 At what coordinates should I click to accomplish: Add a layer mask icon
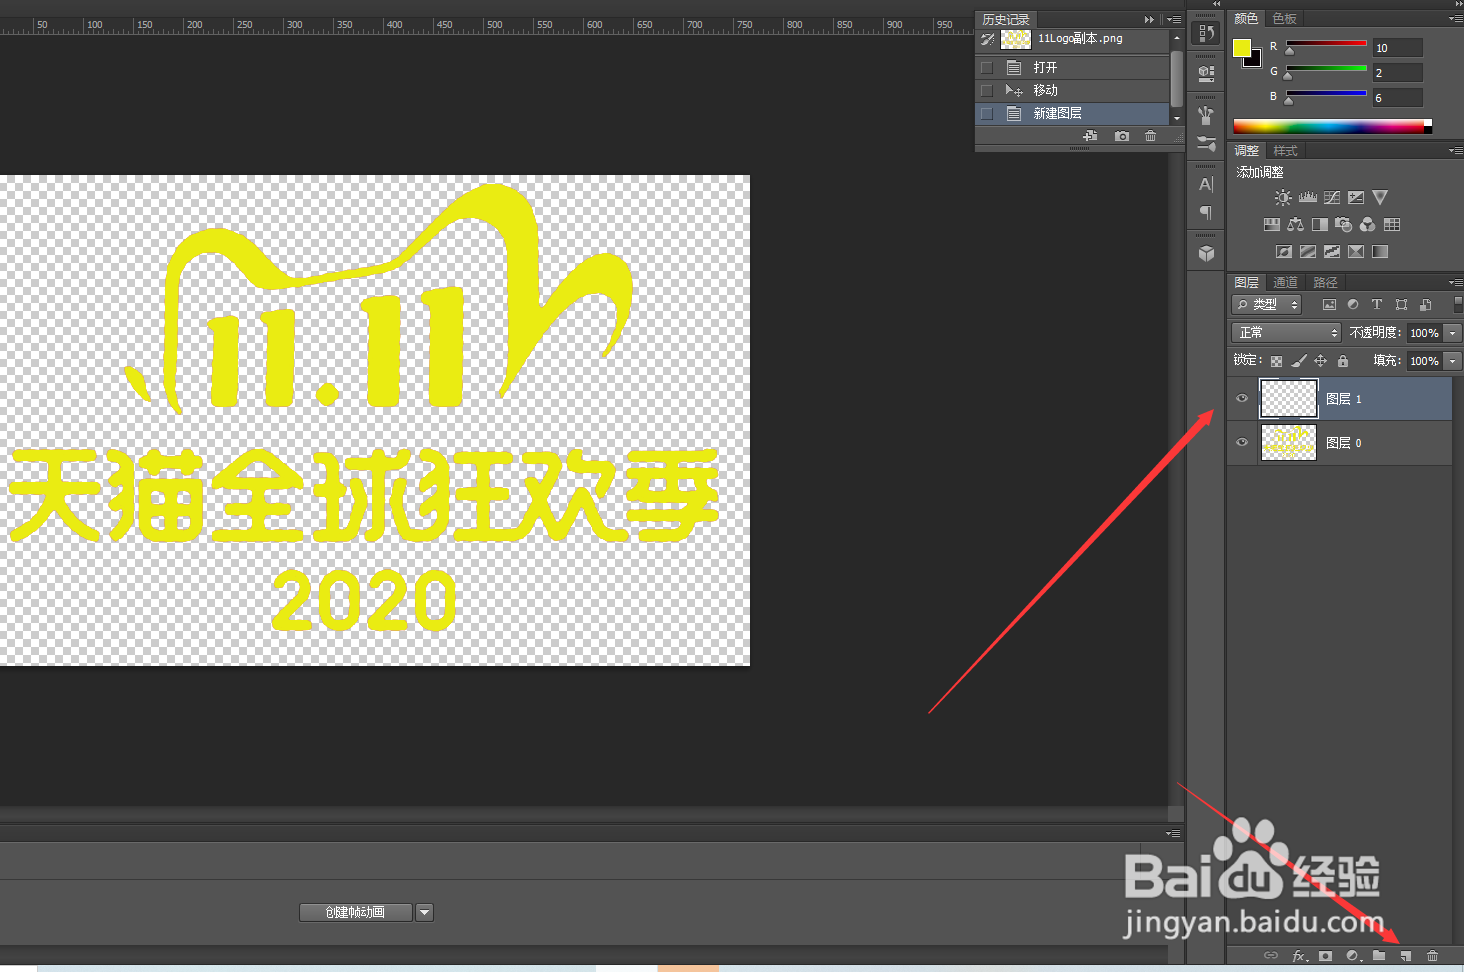1325,956
